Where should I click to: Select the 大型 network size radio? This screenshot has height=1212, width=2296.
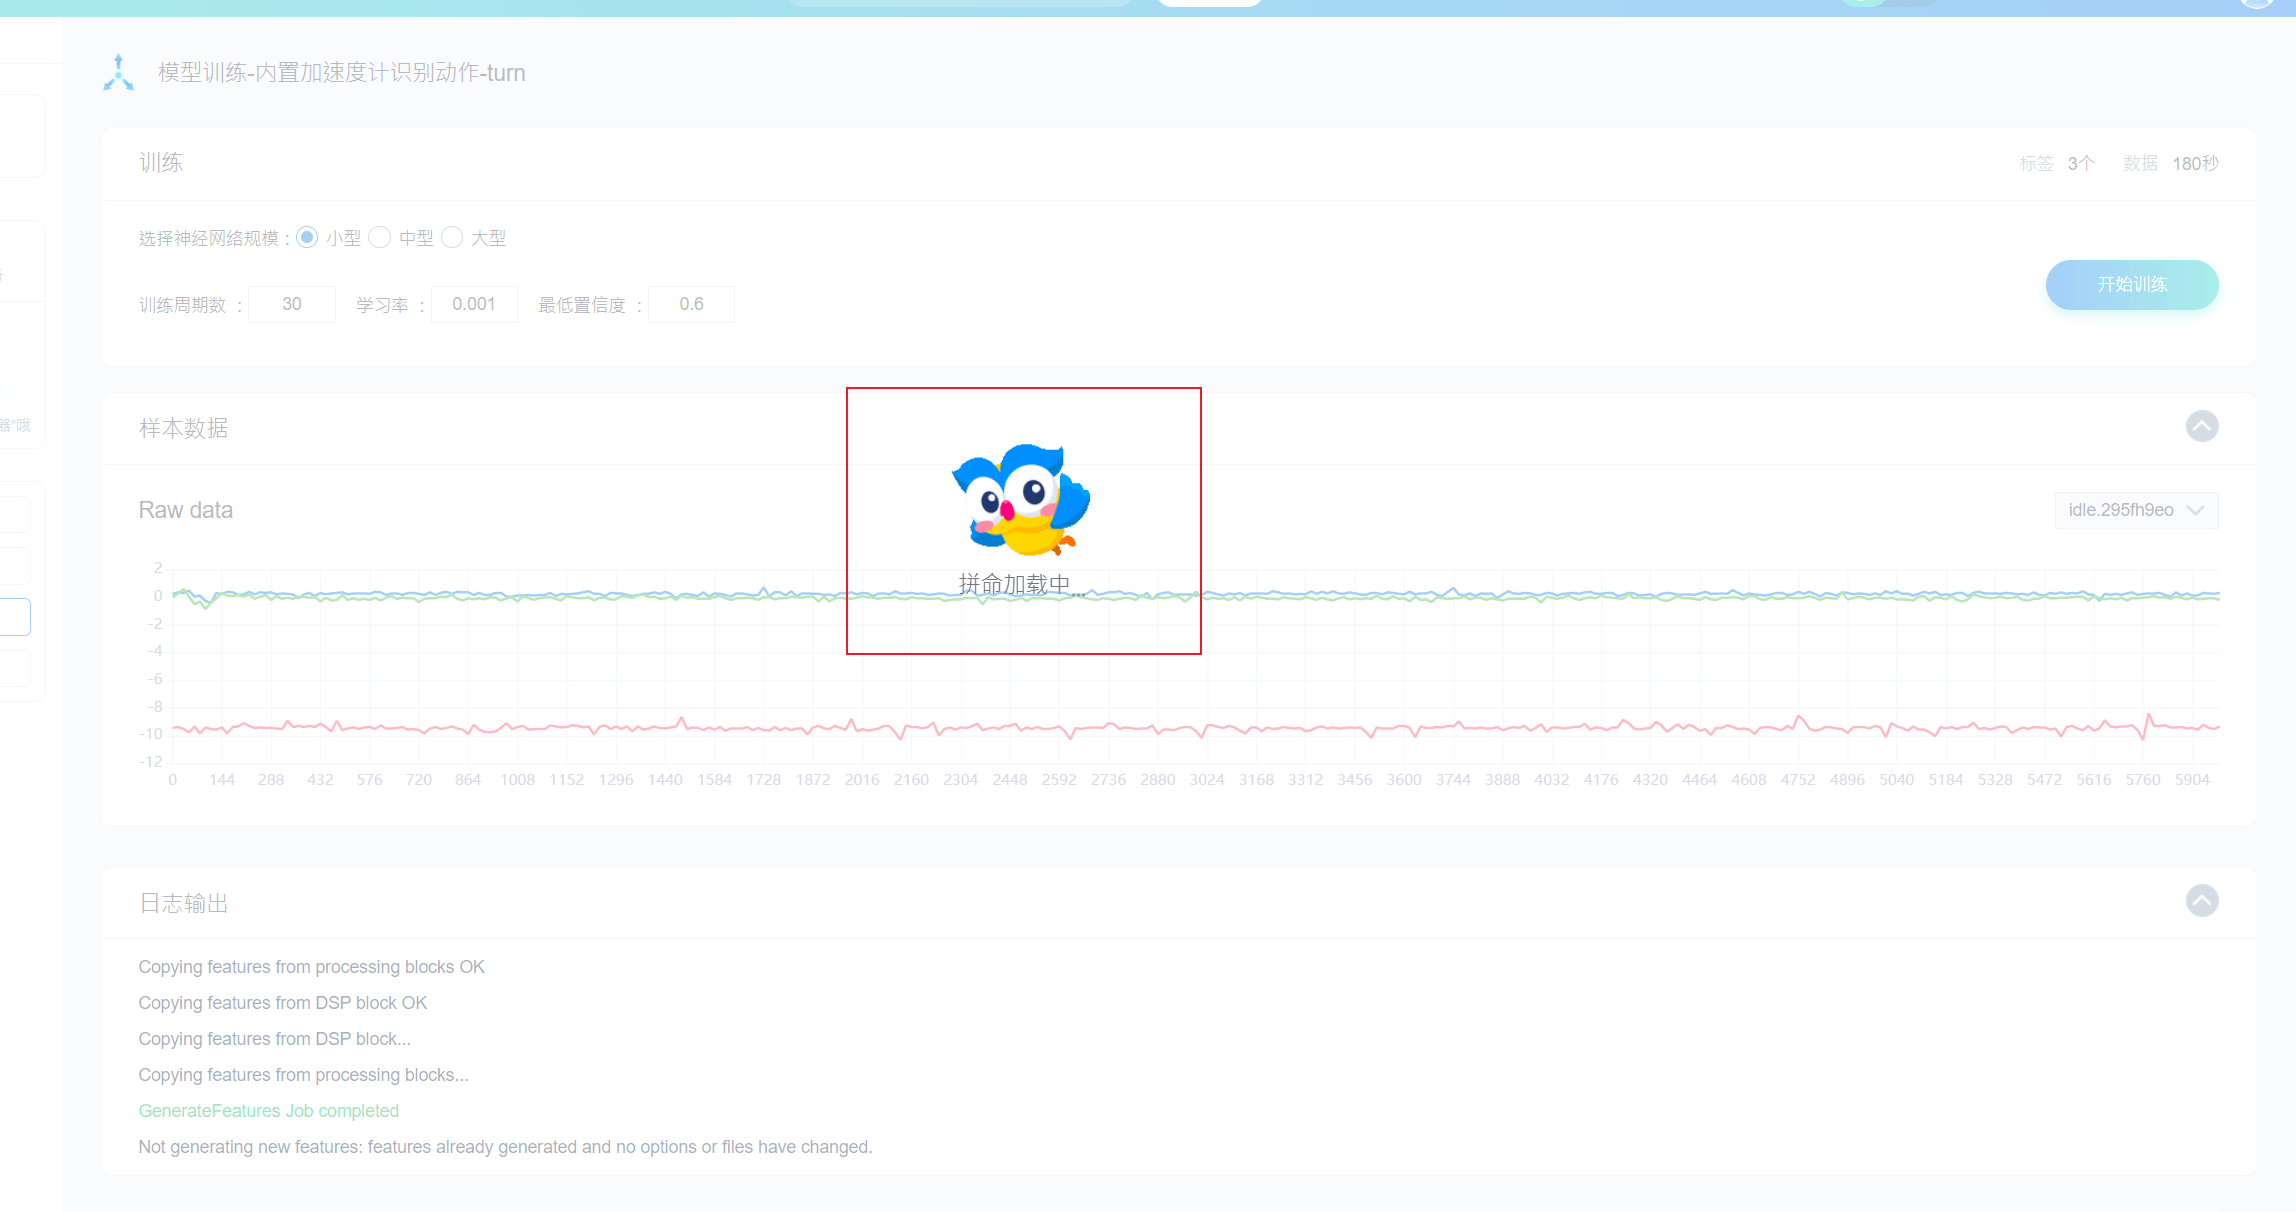452,238
